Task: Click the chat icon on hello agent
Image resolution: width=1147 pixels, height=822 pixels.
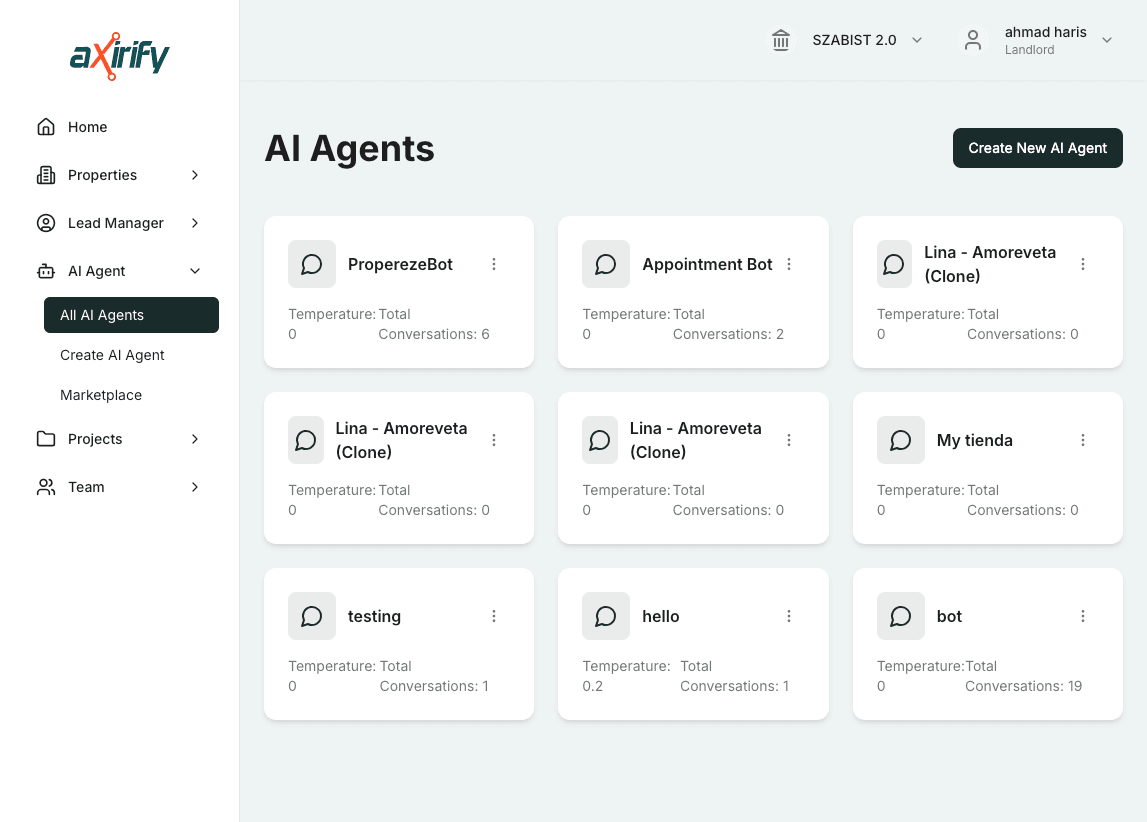Action: tap(606, 616)
